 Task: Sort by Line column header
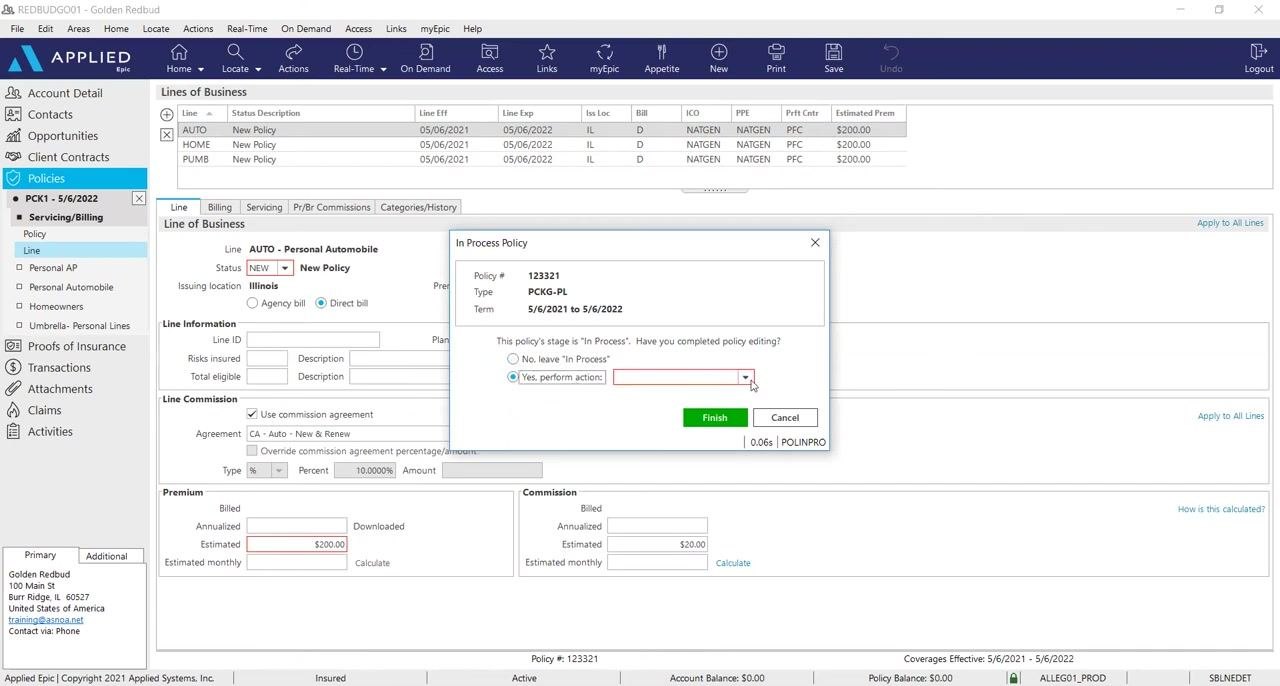coord(203,113)
